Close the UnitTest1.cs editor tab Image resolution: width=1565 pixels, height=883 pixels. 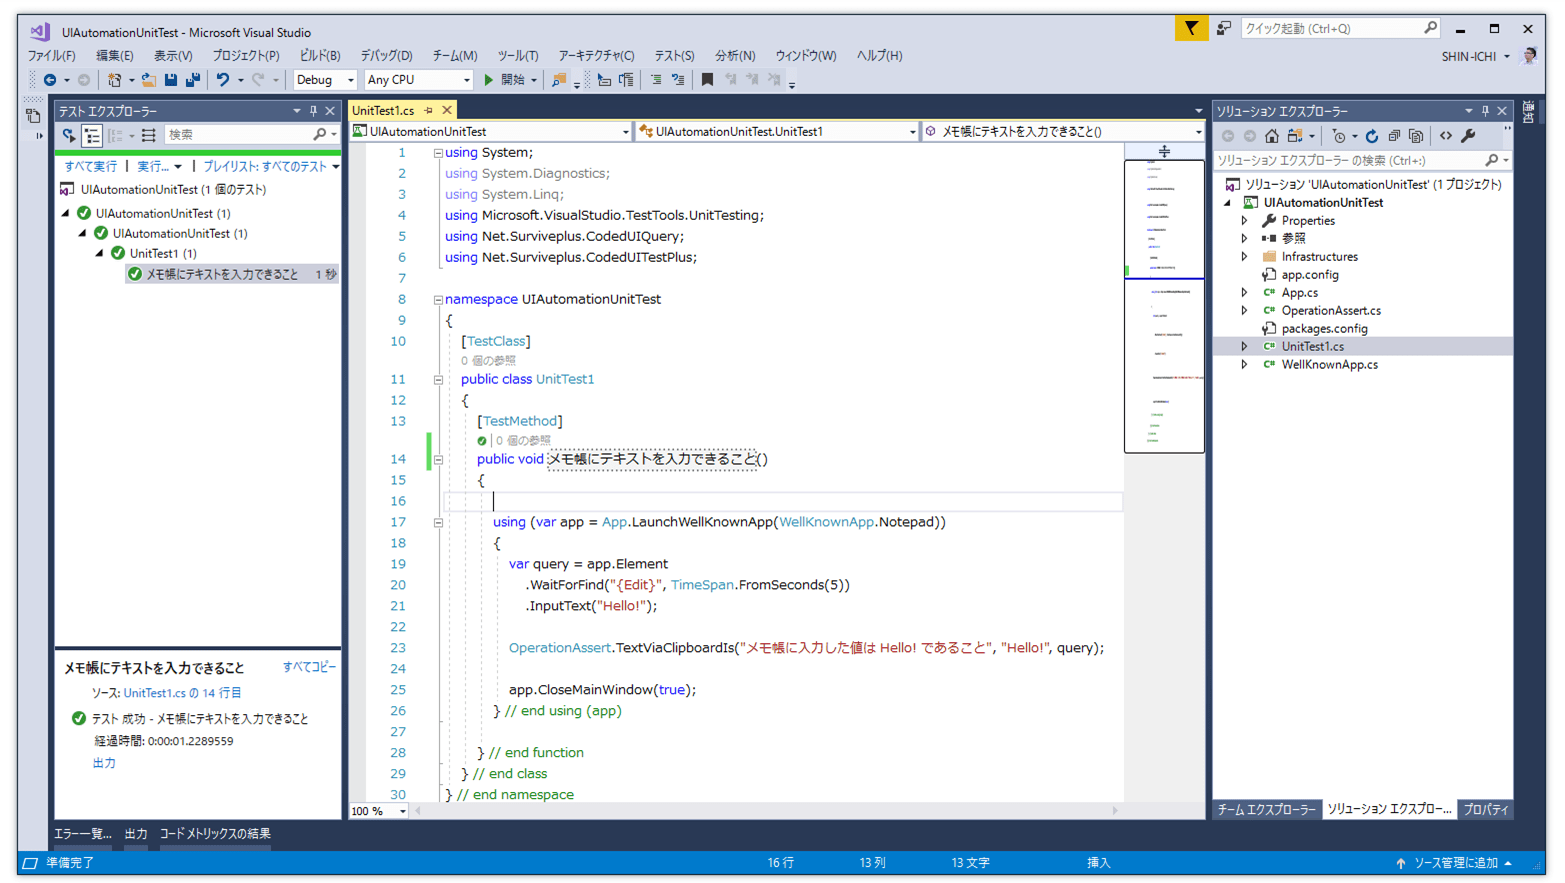(x=447, y=110)
